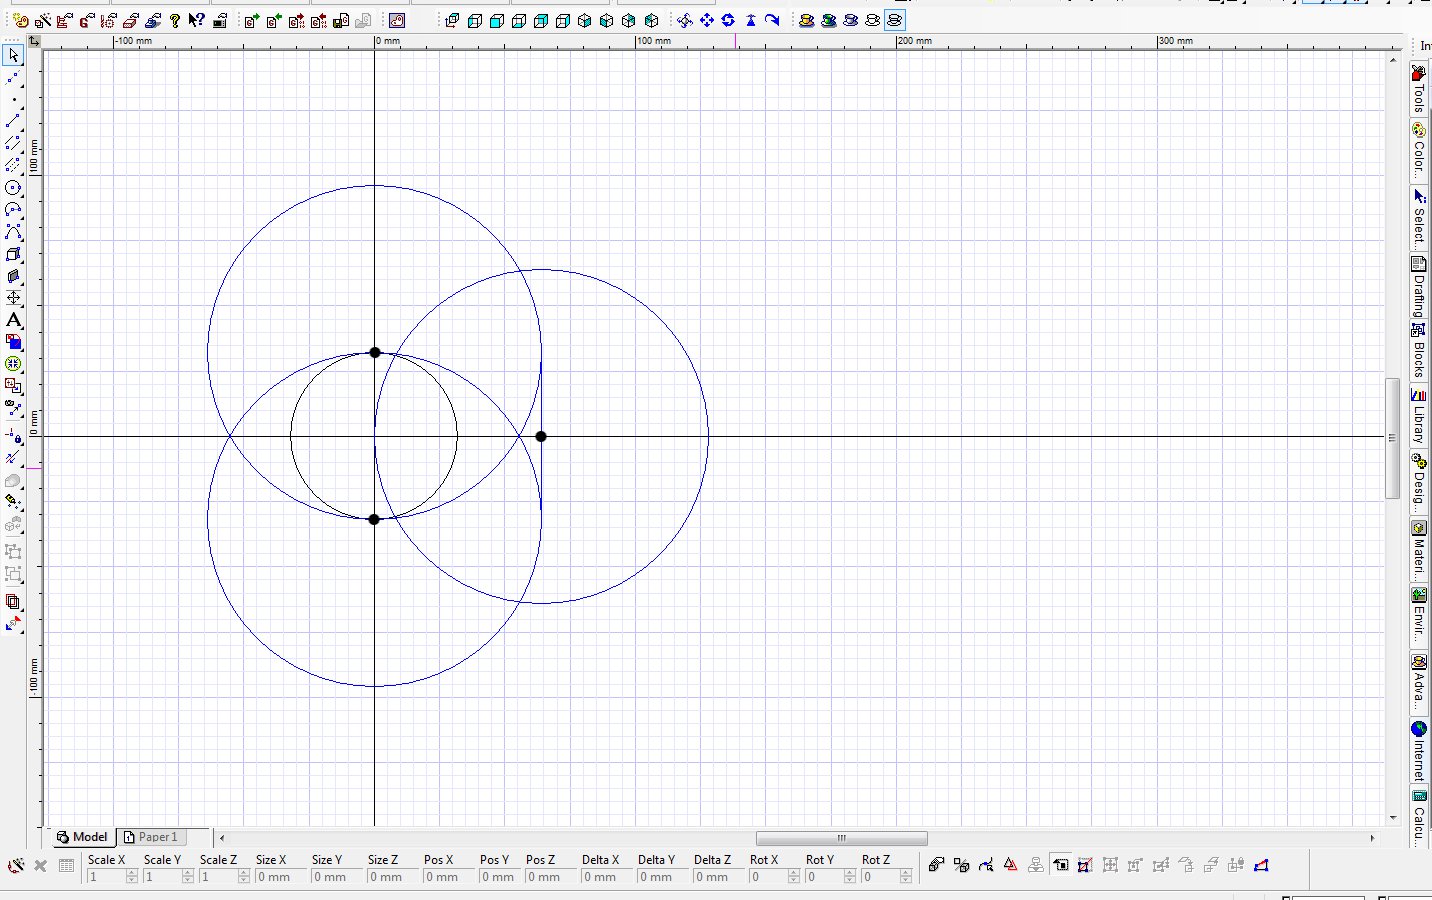Click the black node on the horizontal axis

541,436
